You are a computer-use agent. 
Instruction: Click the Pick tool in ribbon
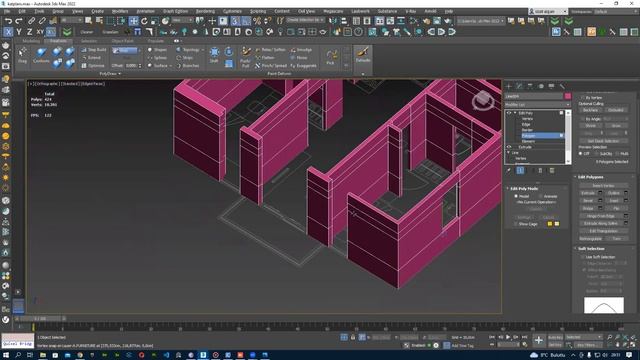[x=331, y=56]
